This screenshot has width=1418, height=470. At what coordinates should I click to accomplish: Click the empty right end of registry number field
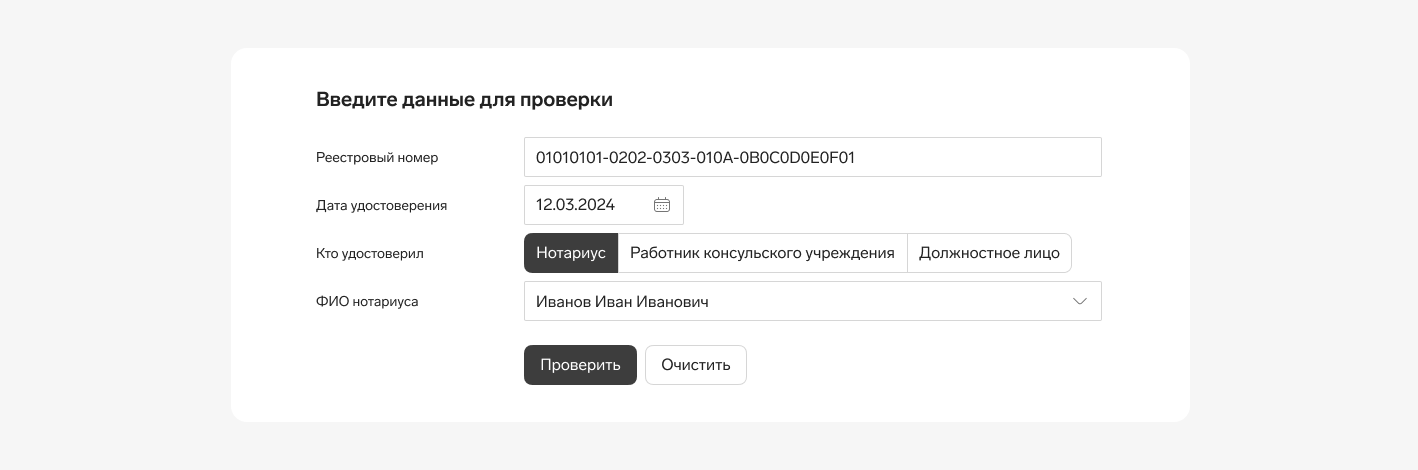[x=1020, y=157]
